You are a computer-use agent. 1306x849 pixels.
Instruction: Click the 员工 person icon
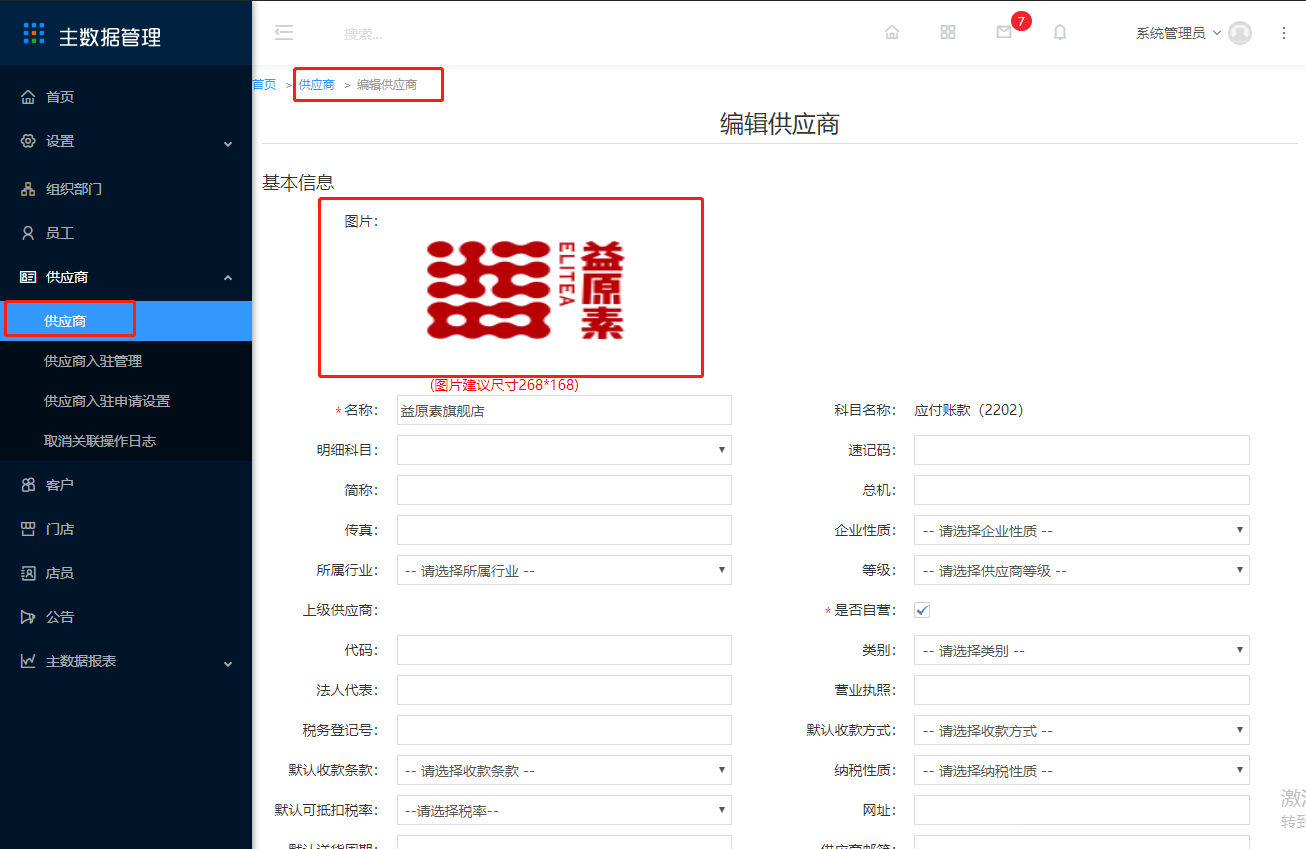tap(28, 233)
